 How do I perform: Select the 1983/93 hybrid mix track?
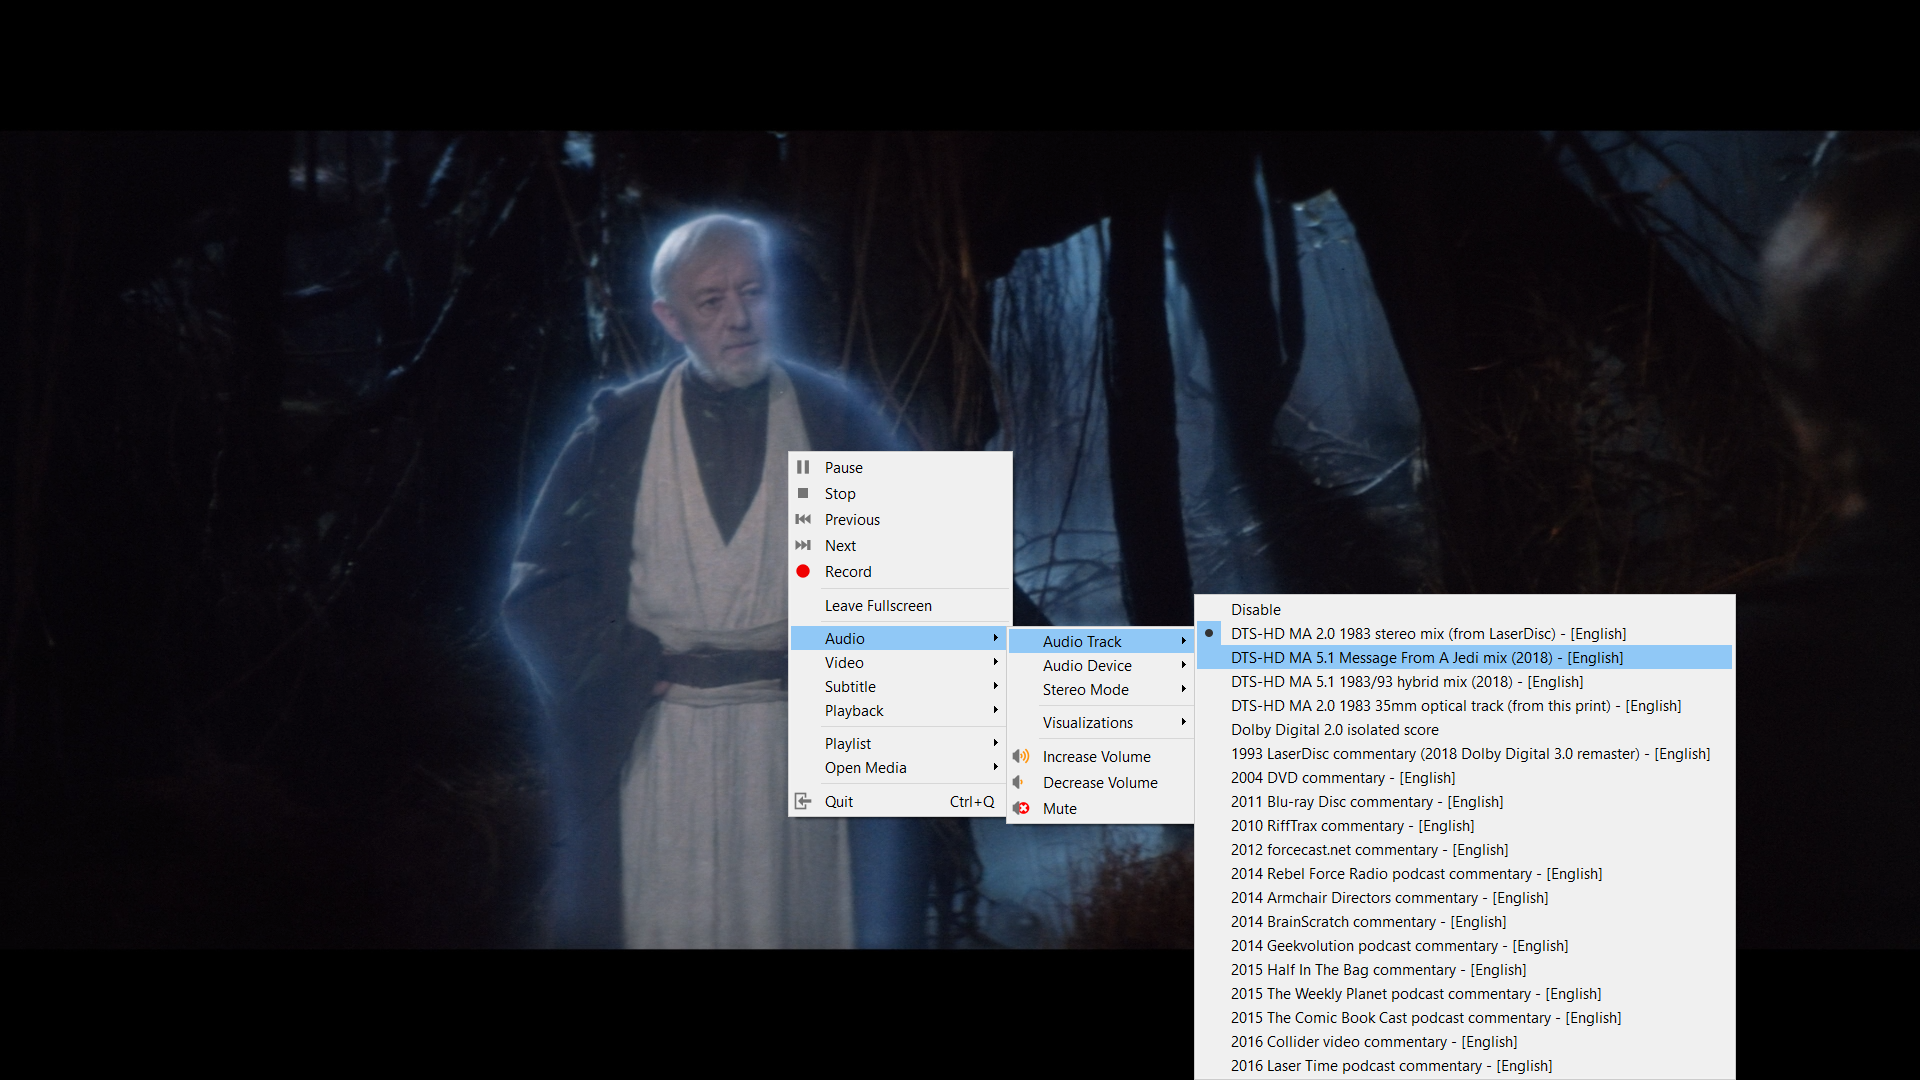pos(1464,681)
